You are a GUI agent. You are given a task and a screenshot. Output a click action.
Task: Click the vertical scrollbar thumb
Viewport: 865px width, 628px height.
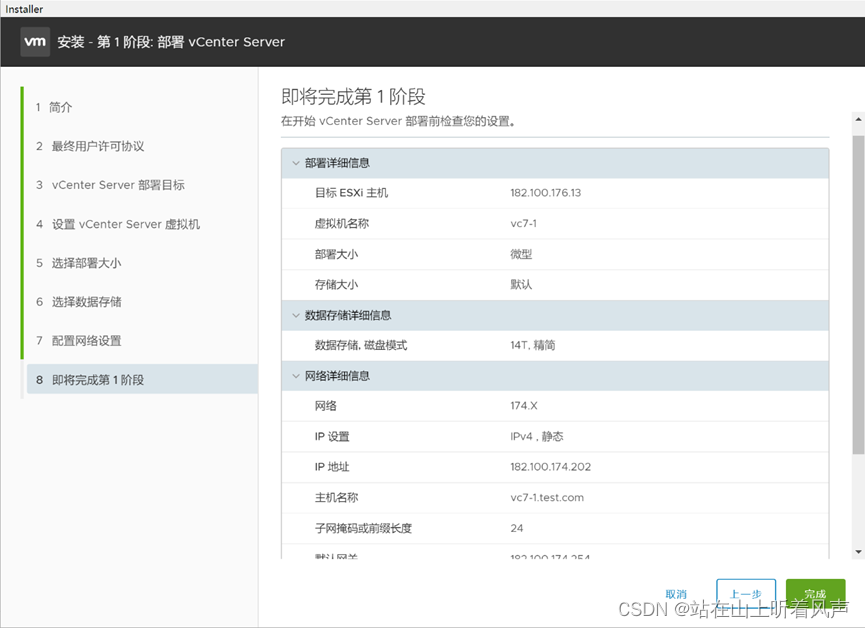(x=858, y=294)
